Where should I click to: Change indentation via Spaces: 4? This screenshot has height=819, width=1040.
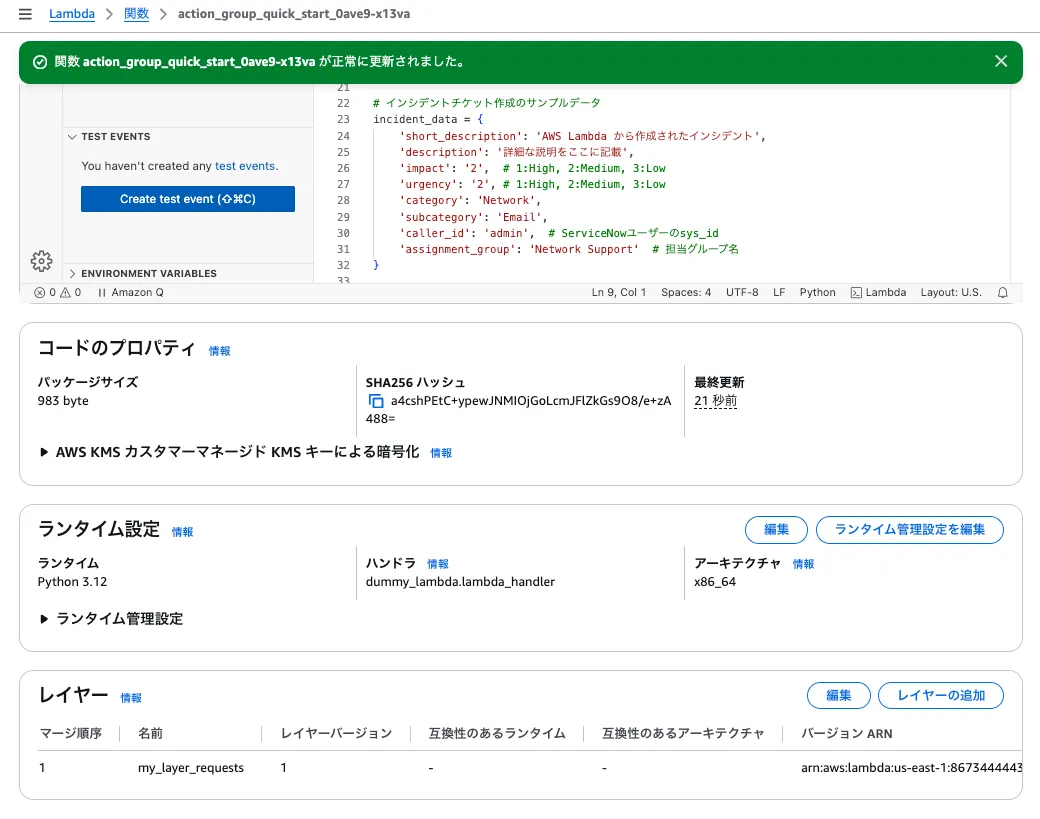click(686, 292)
